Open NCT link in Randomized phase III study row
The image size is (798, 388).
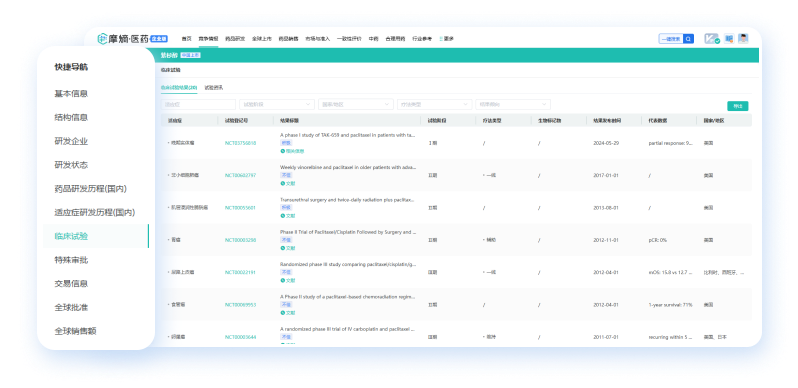point(240,272)
